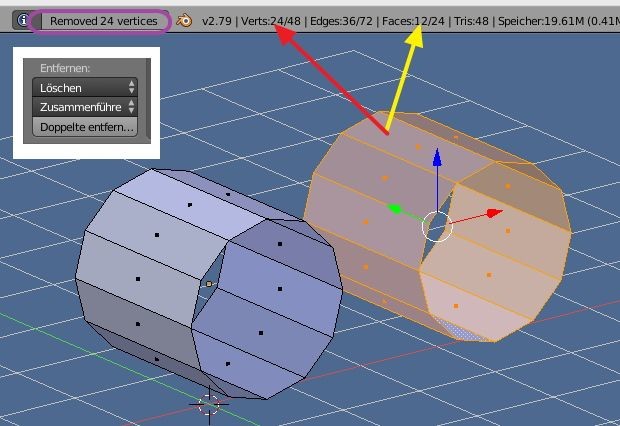Click the Speicher memory statistic
The image size is (620, 426).
click(x=558, y=21)
